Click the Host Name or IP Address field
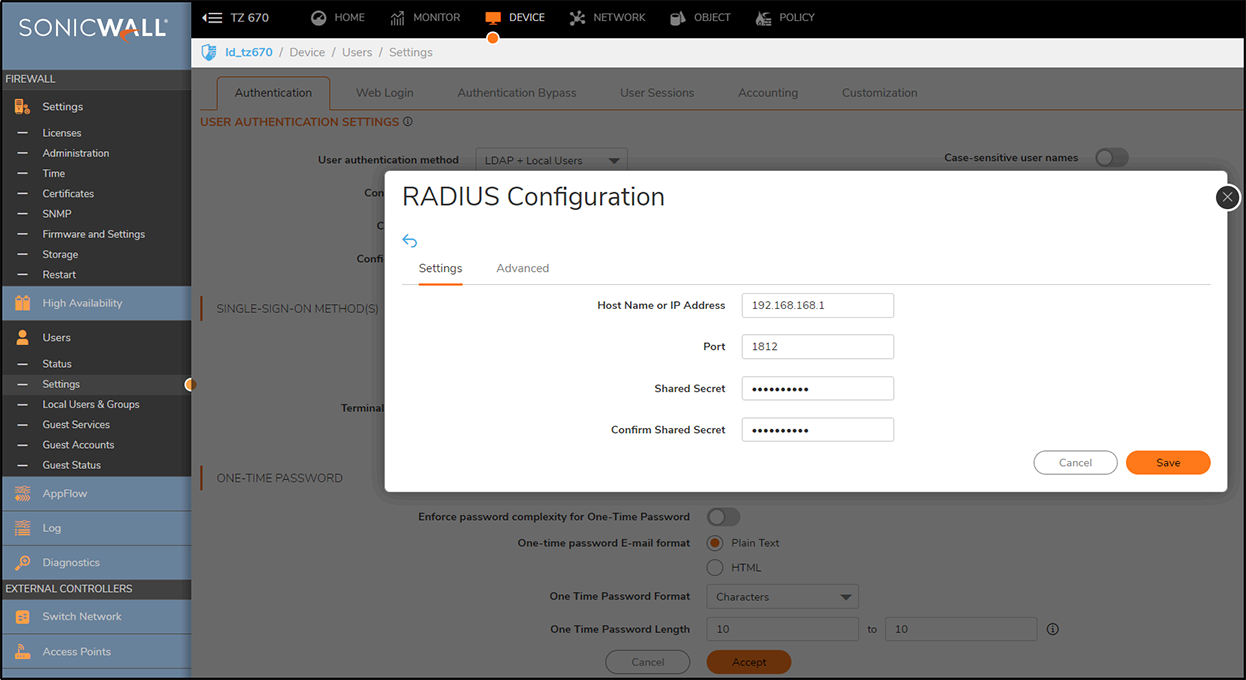The image size is (1246, 680). 817,305
